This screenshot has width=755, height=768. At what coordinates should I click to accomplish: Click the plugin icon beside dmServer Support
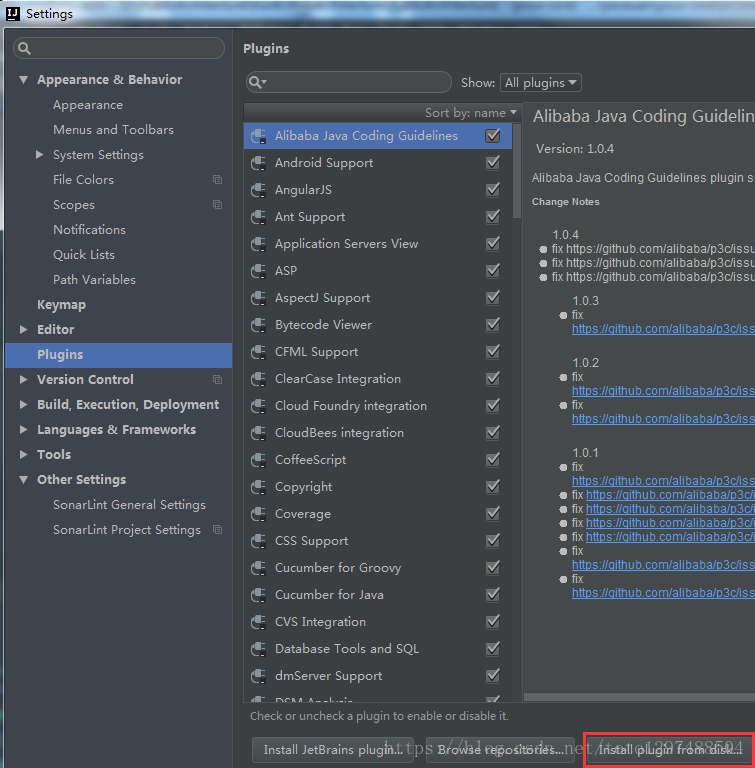pyautogui.click(x=258, y=676)
